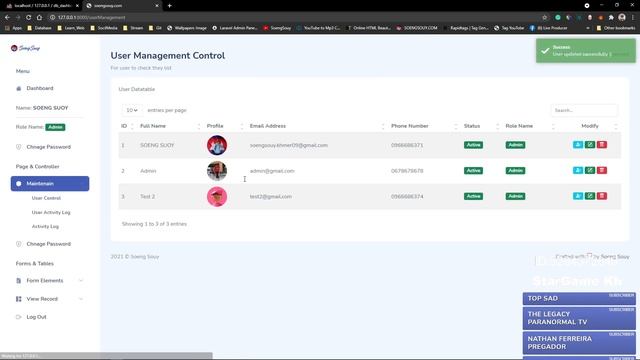Bookmark this page with star icon
The image size is (640, 360).
544,18
